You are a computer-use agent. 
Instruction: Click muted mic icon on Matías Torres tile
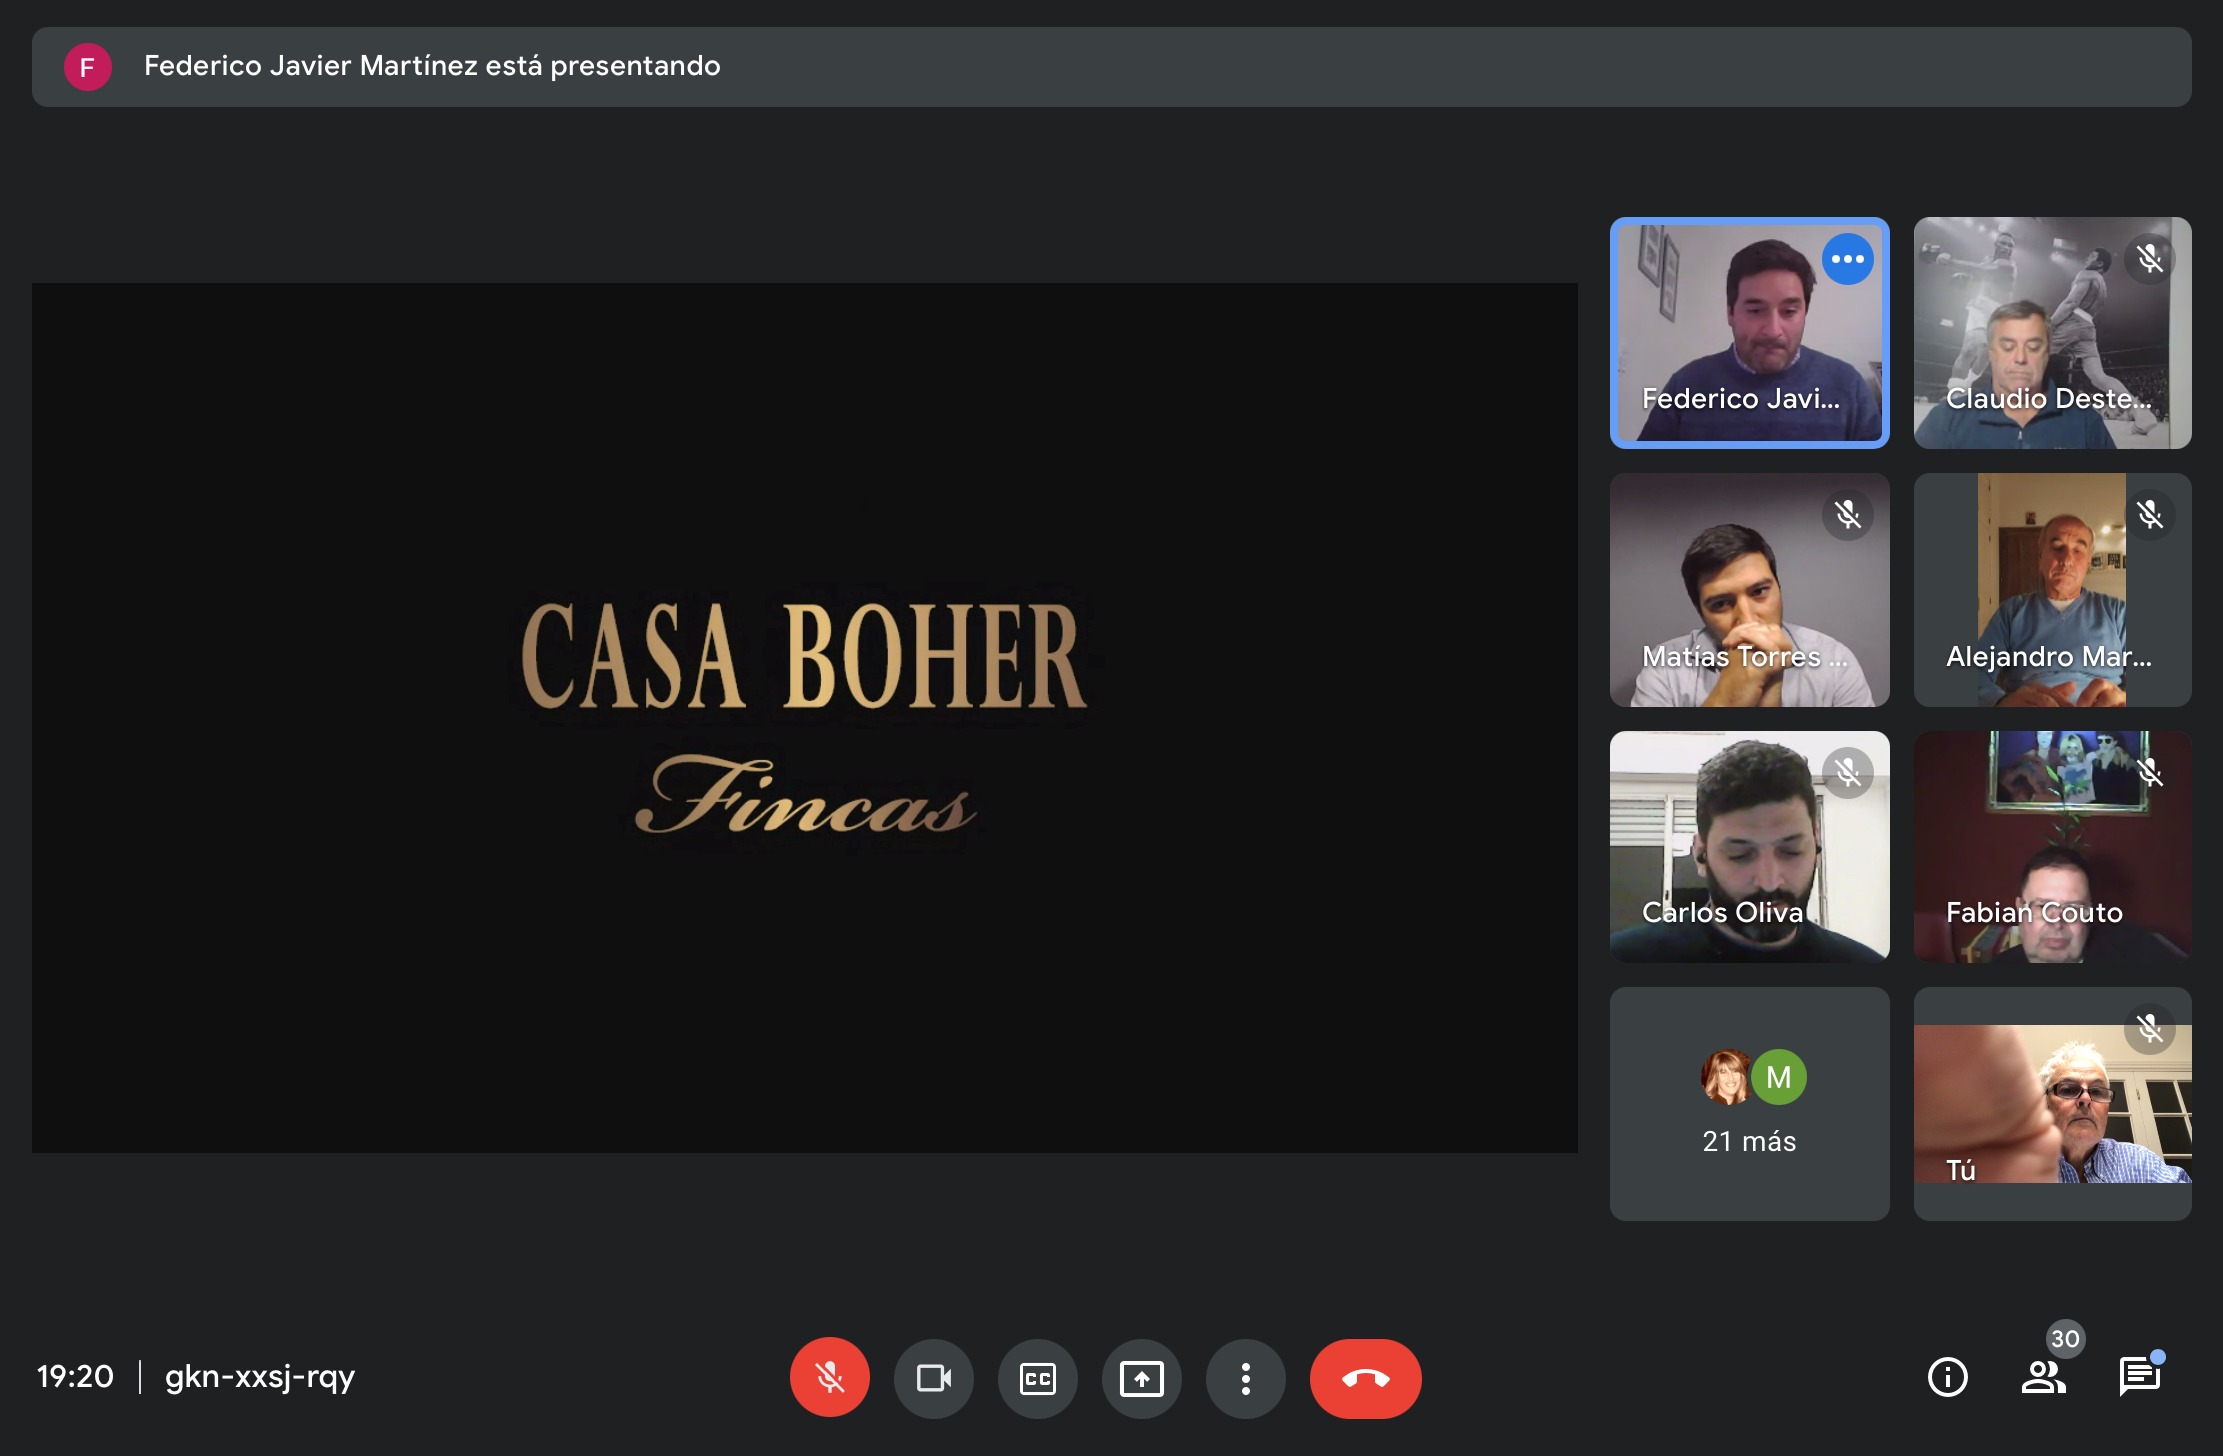1847,515
